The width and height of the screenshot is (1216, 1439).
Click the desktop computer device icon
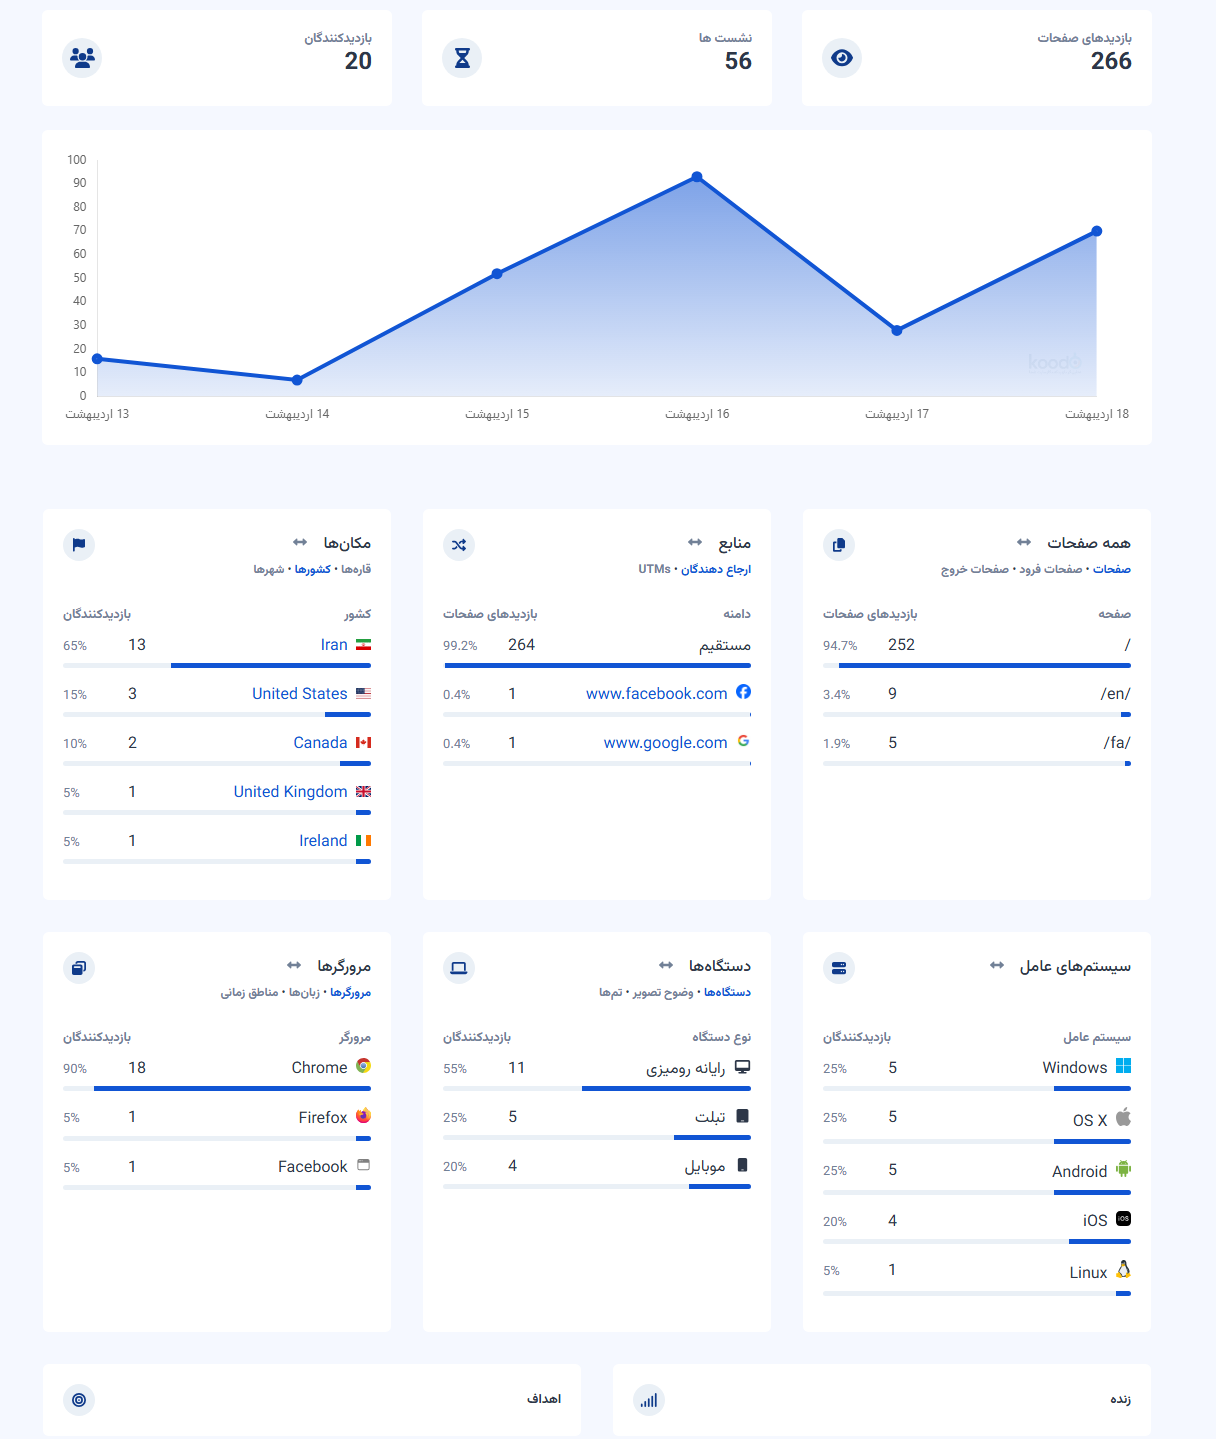(742, 1066)
